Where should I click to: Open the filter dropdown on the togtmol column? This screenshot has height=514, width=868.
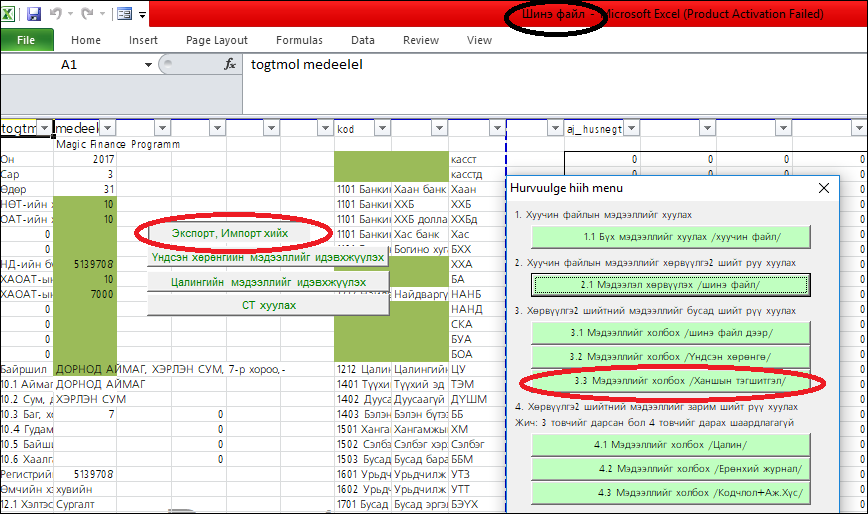(43, 128)
